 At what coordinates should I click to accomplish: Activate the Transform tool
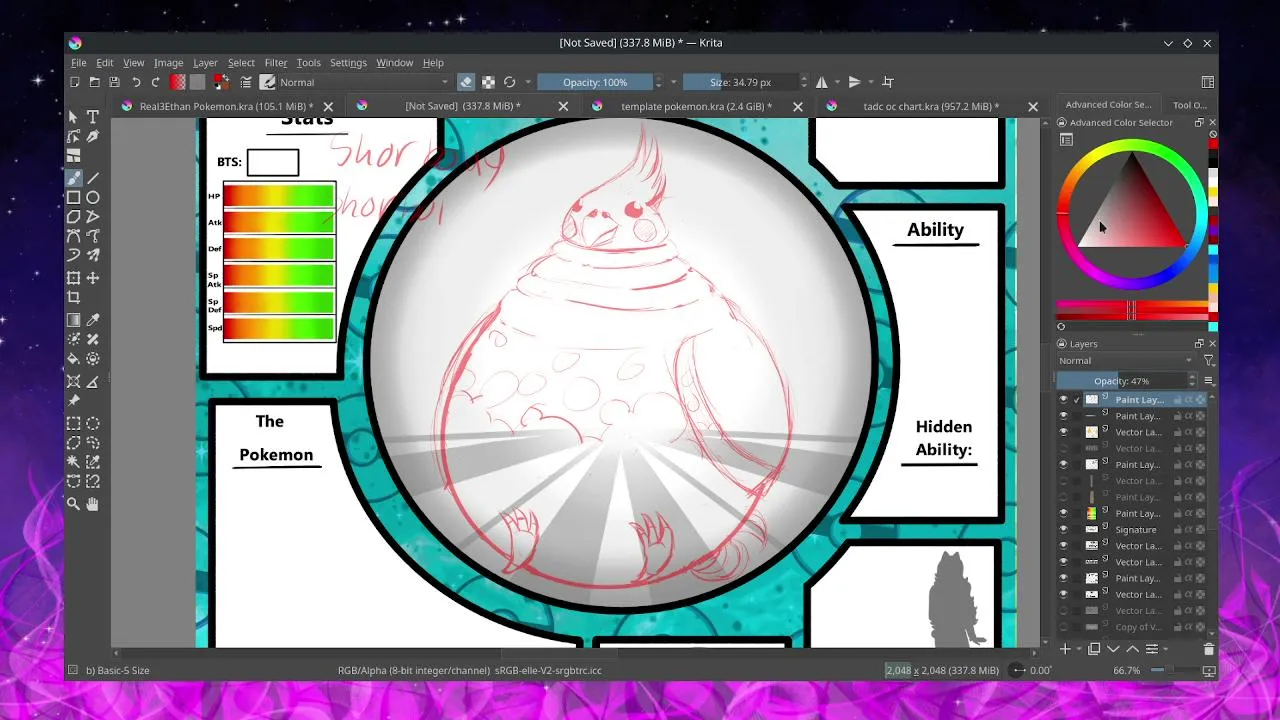pos(74,278)
